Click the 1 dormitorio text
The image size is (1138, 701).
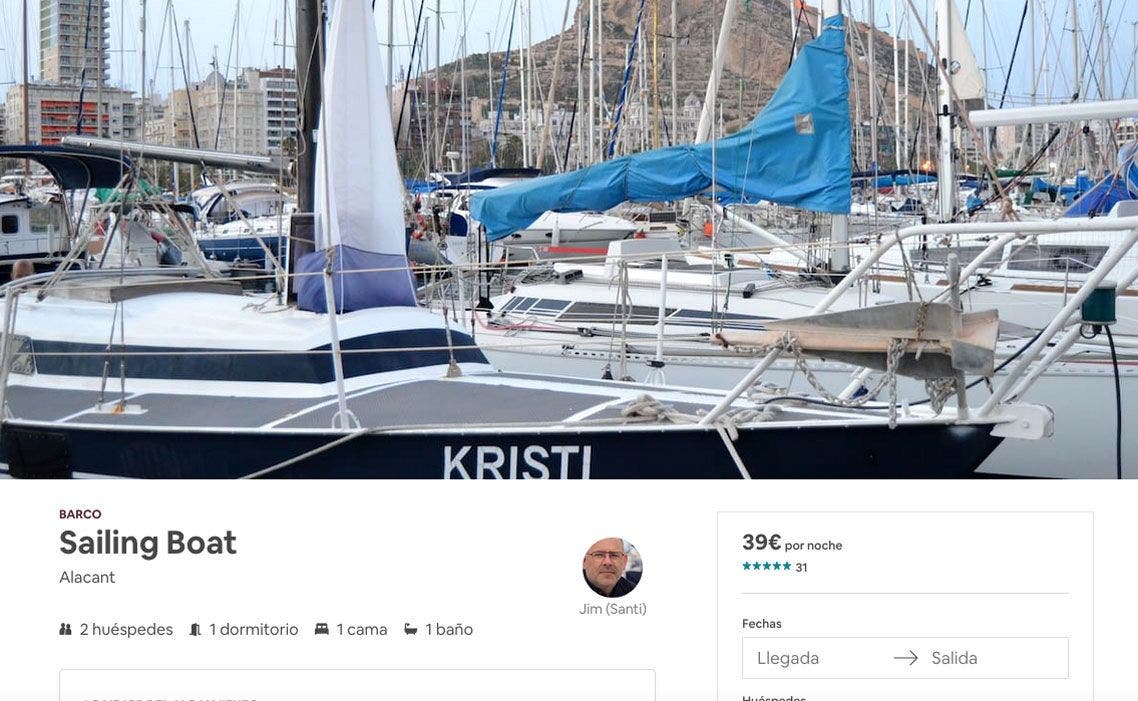(253, 629)
